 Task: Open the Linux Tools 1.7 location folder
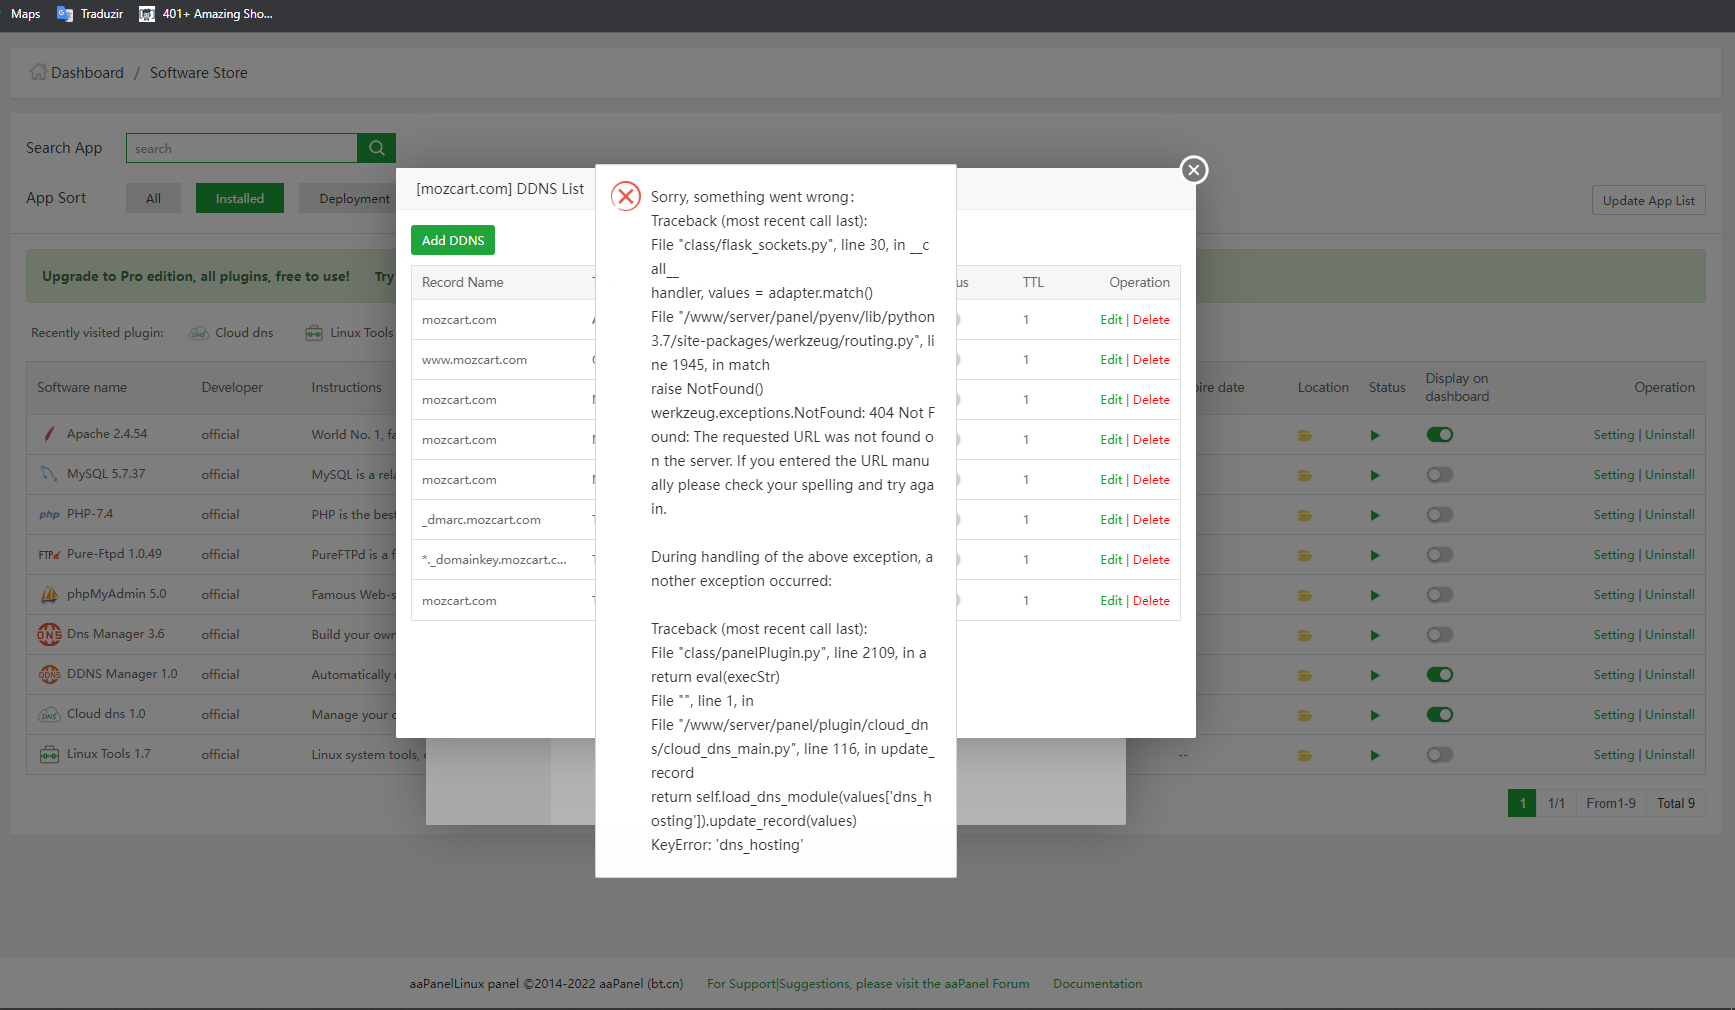[1305, 755]
